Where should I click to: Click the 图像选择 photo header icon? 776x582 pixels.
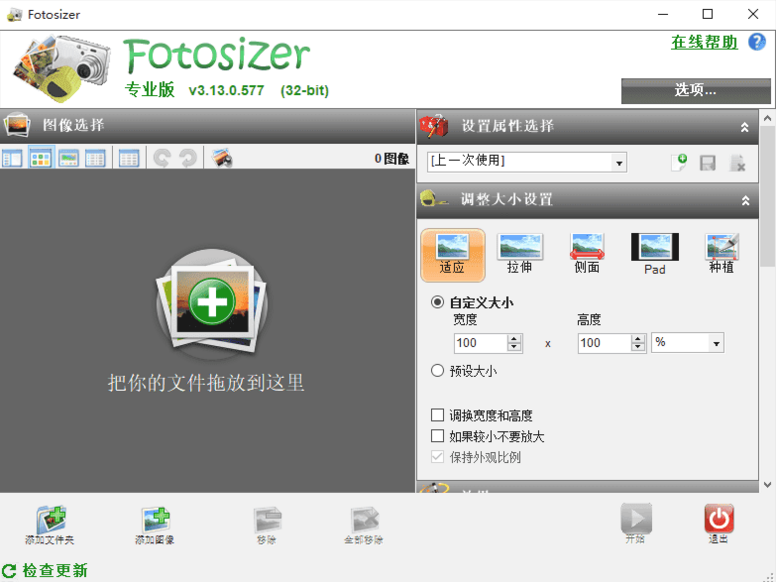coord(17,124)
